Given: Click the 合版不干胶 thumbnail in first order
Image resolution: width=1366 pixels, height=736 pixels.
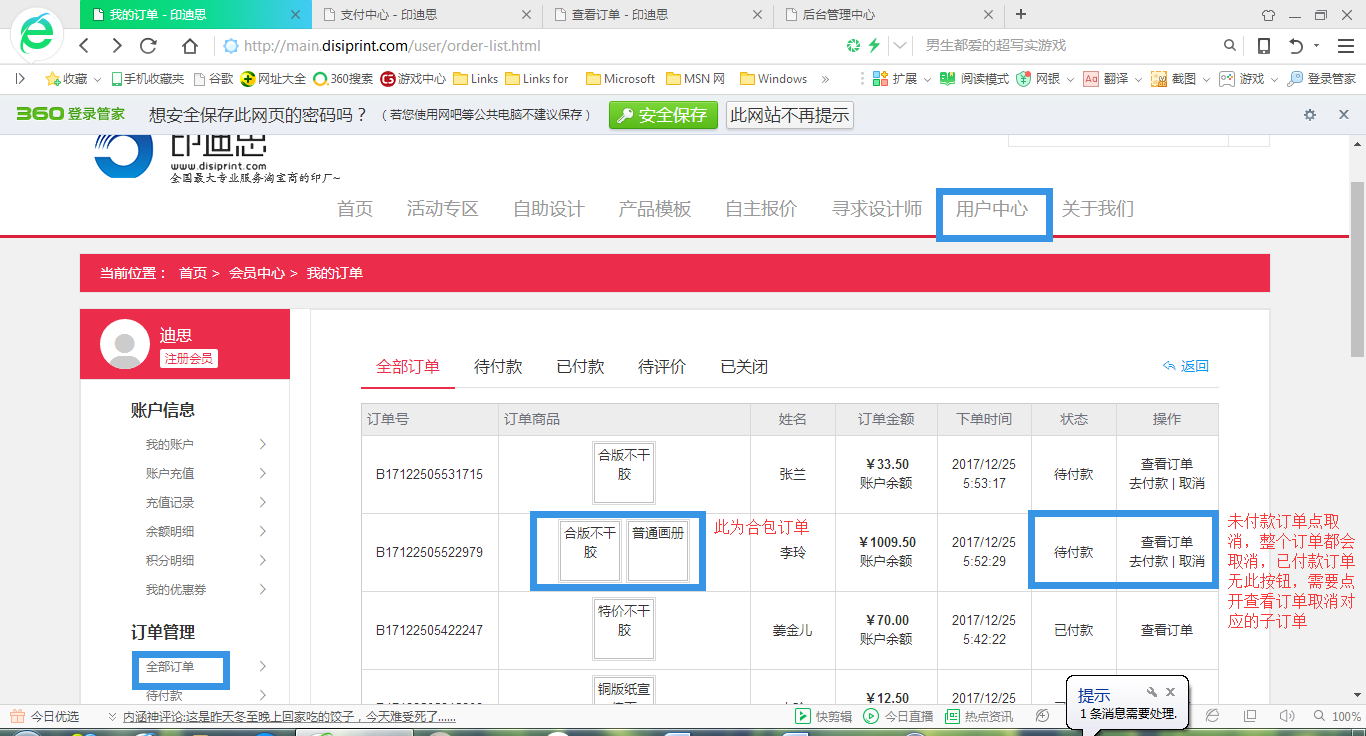Looking at the screenshot, I should (x=624, y=473).
